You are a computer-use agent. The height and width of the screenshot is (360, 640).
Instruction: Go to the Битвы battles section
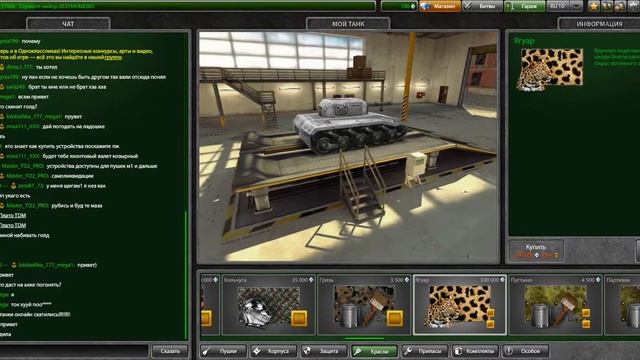point(482,6)
